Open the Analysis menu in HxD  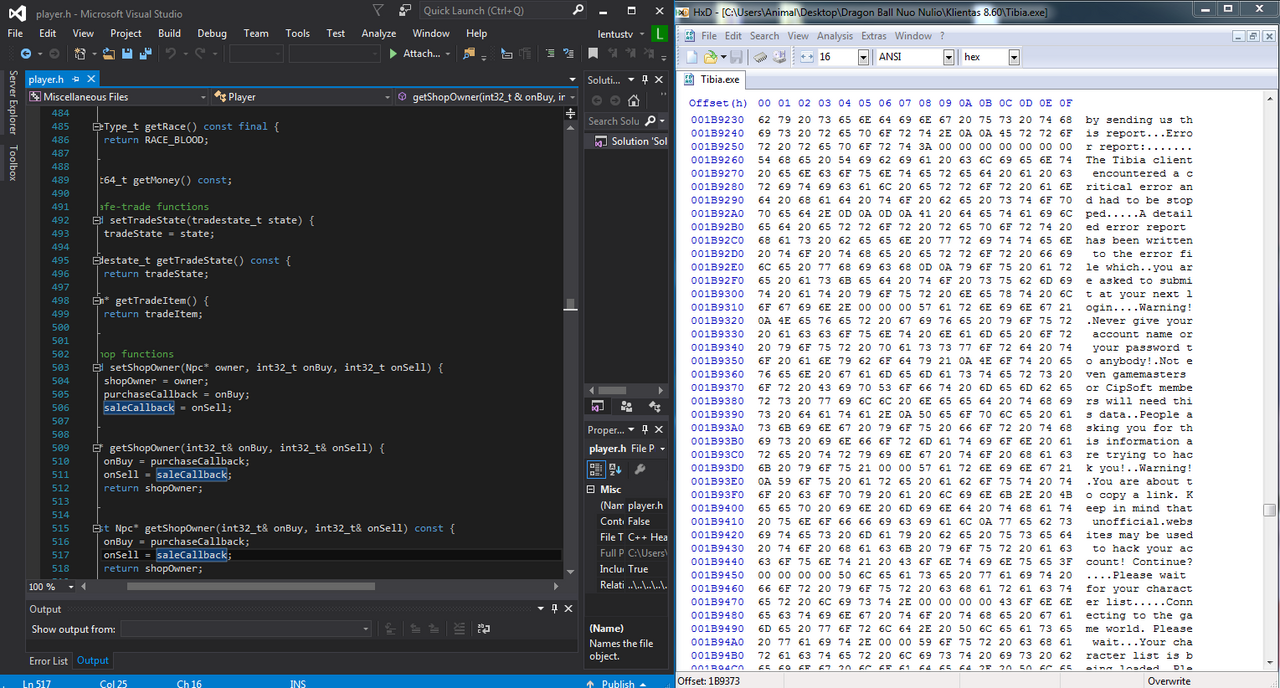[834, 36]
